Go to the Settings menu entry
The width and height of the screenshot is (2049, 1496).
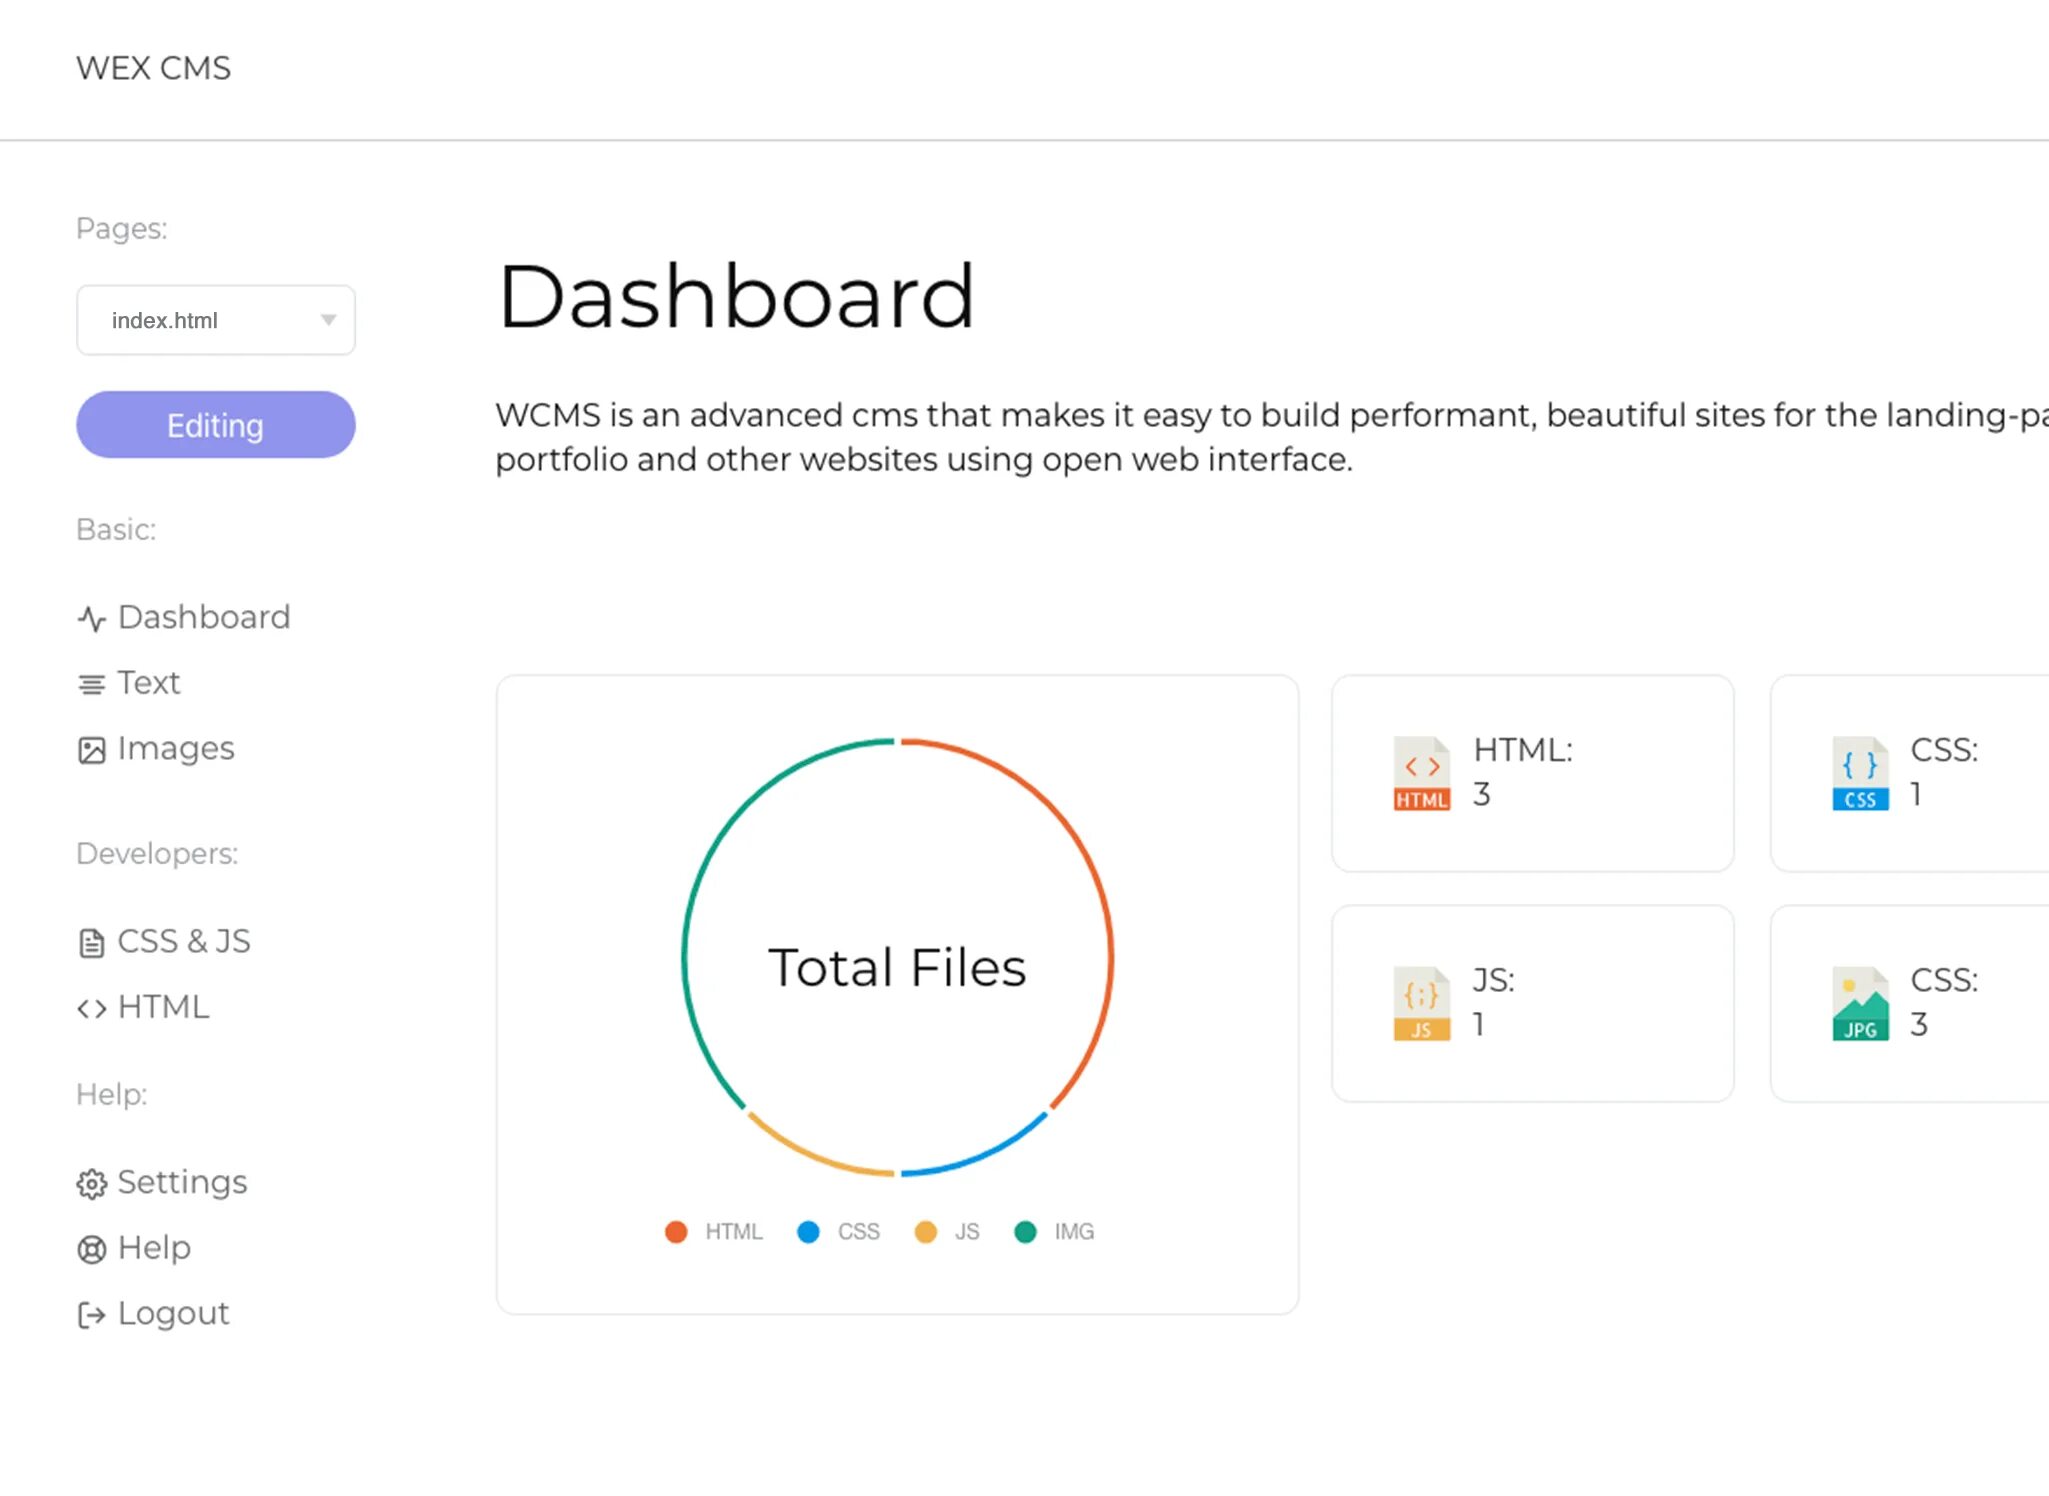pos(181,1182)
